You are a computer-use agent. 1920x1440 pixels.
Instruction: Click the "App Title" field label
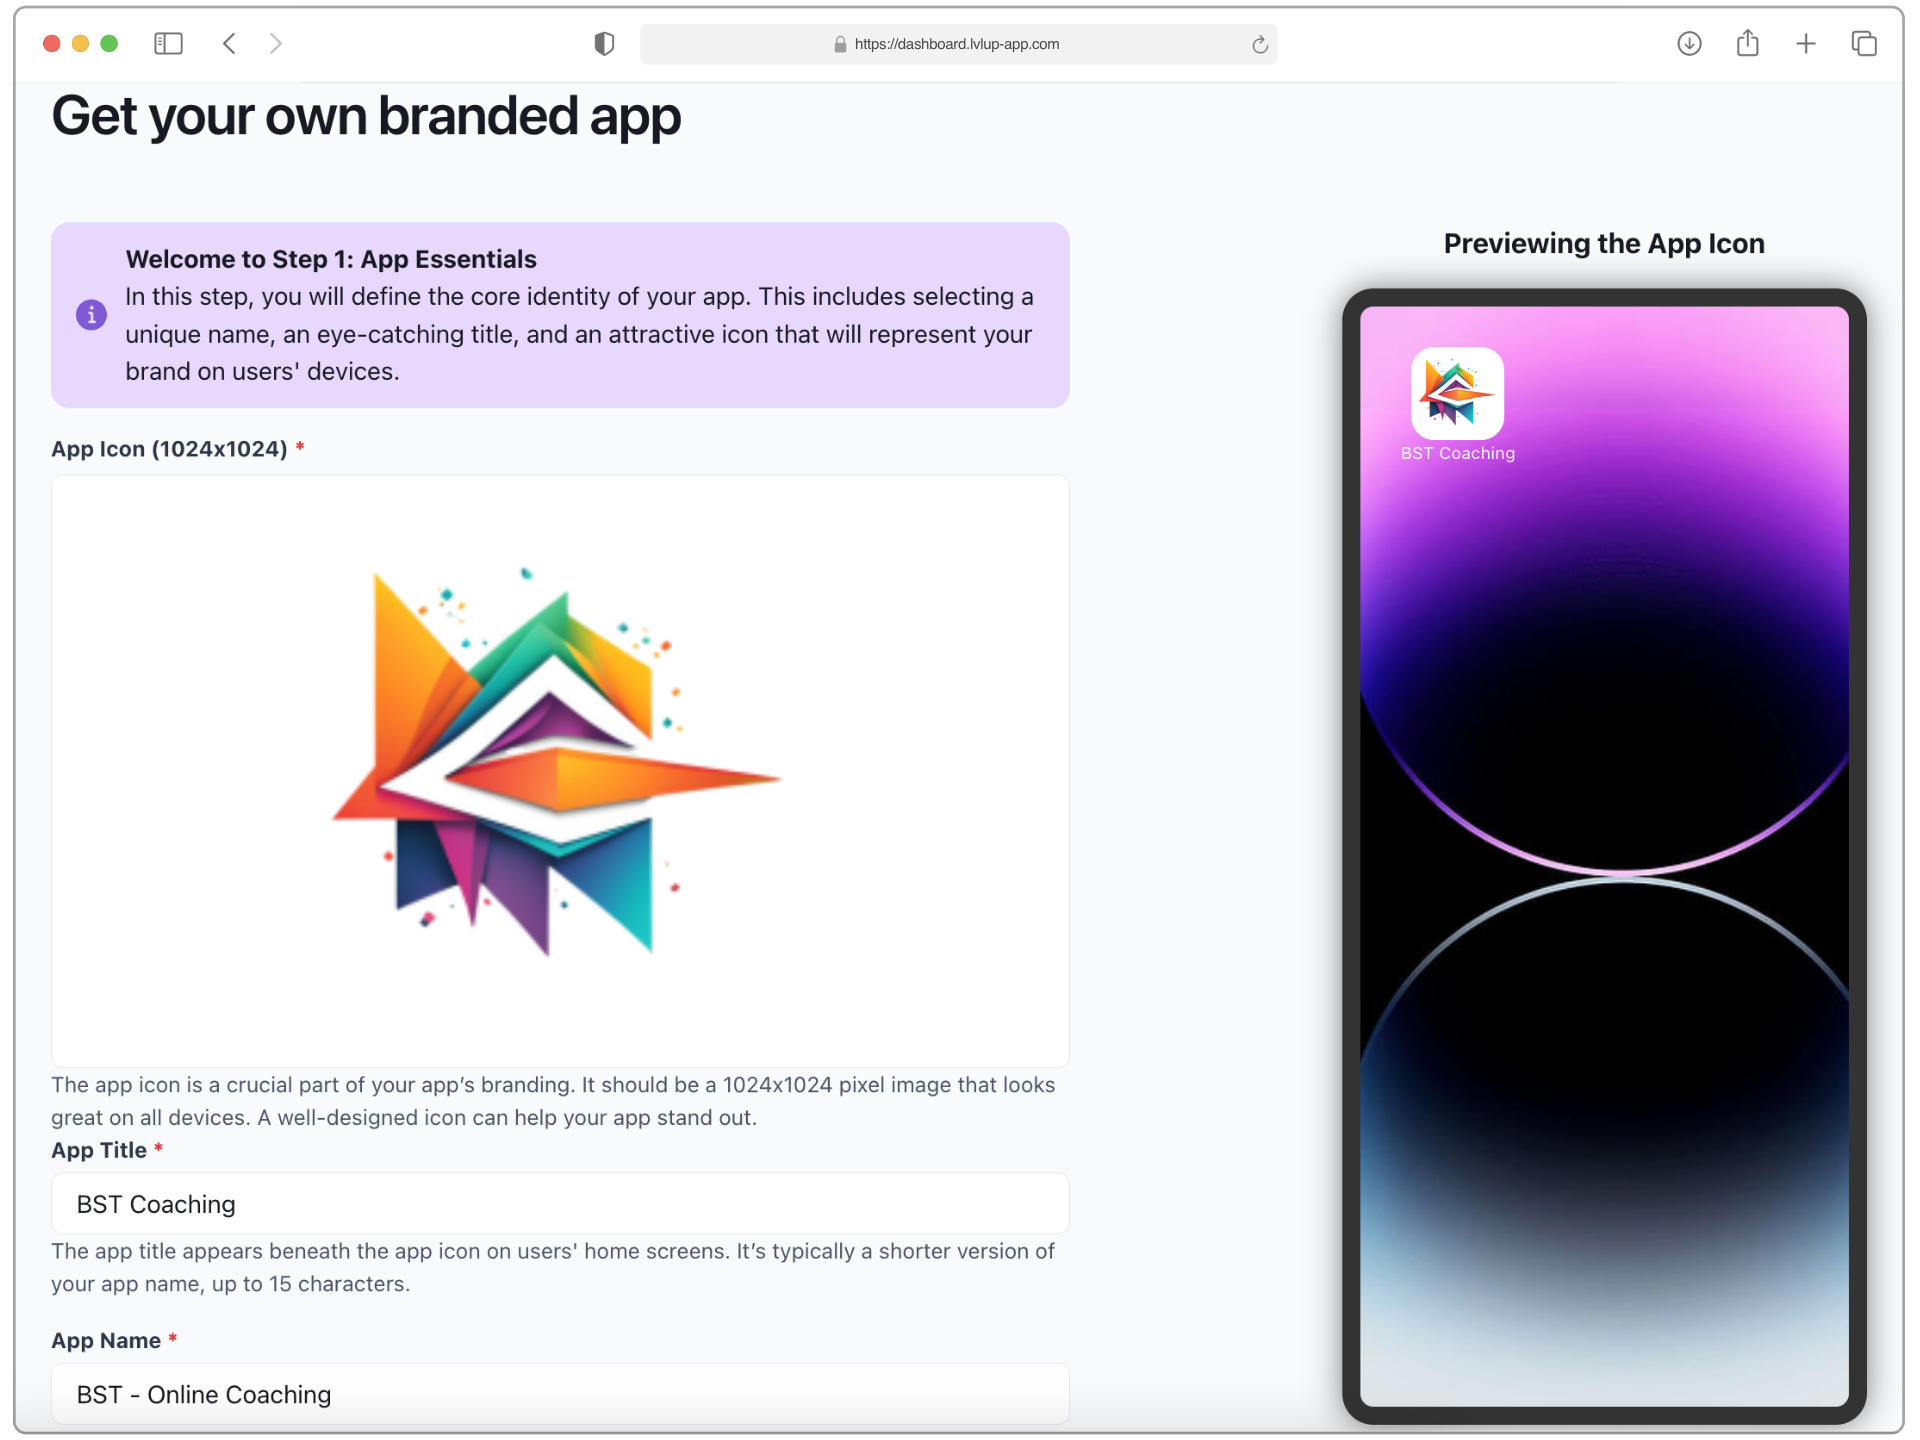(99, 1150)
